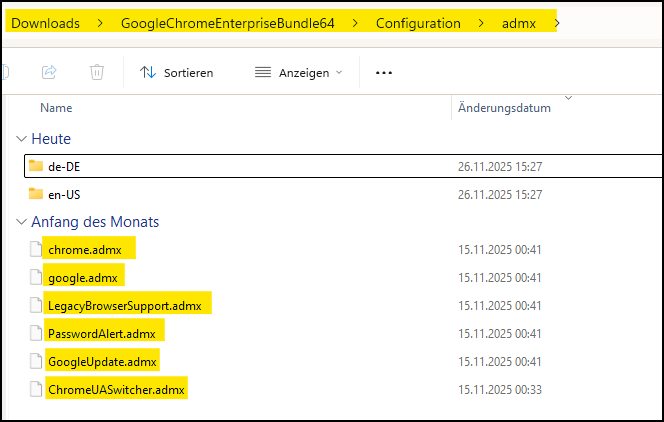Open the Anzeigen view dropdown
The width and height of the screenshot is (664, 422).
298,73
